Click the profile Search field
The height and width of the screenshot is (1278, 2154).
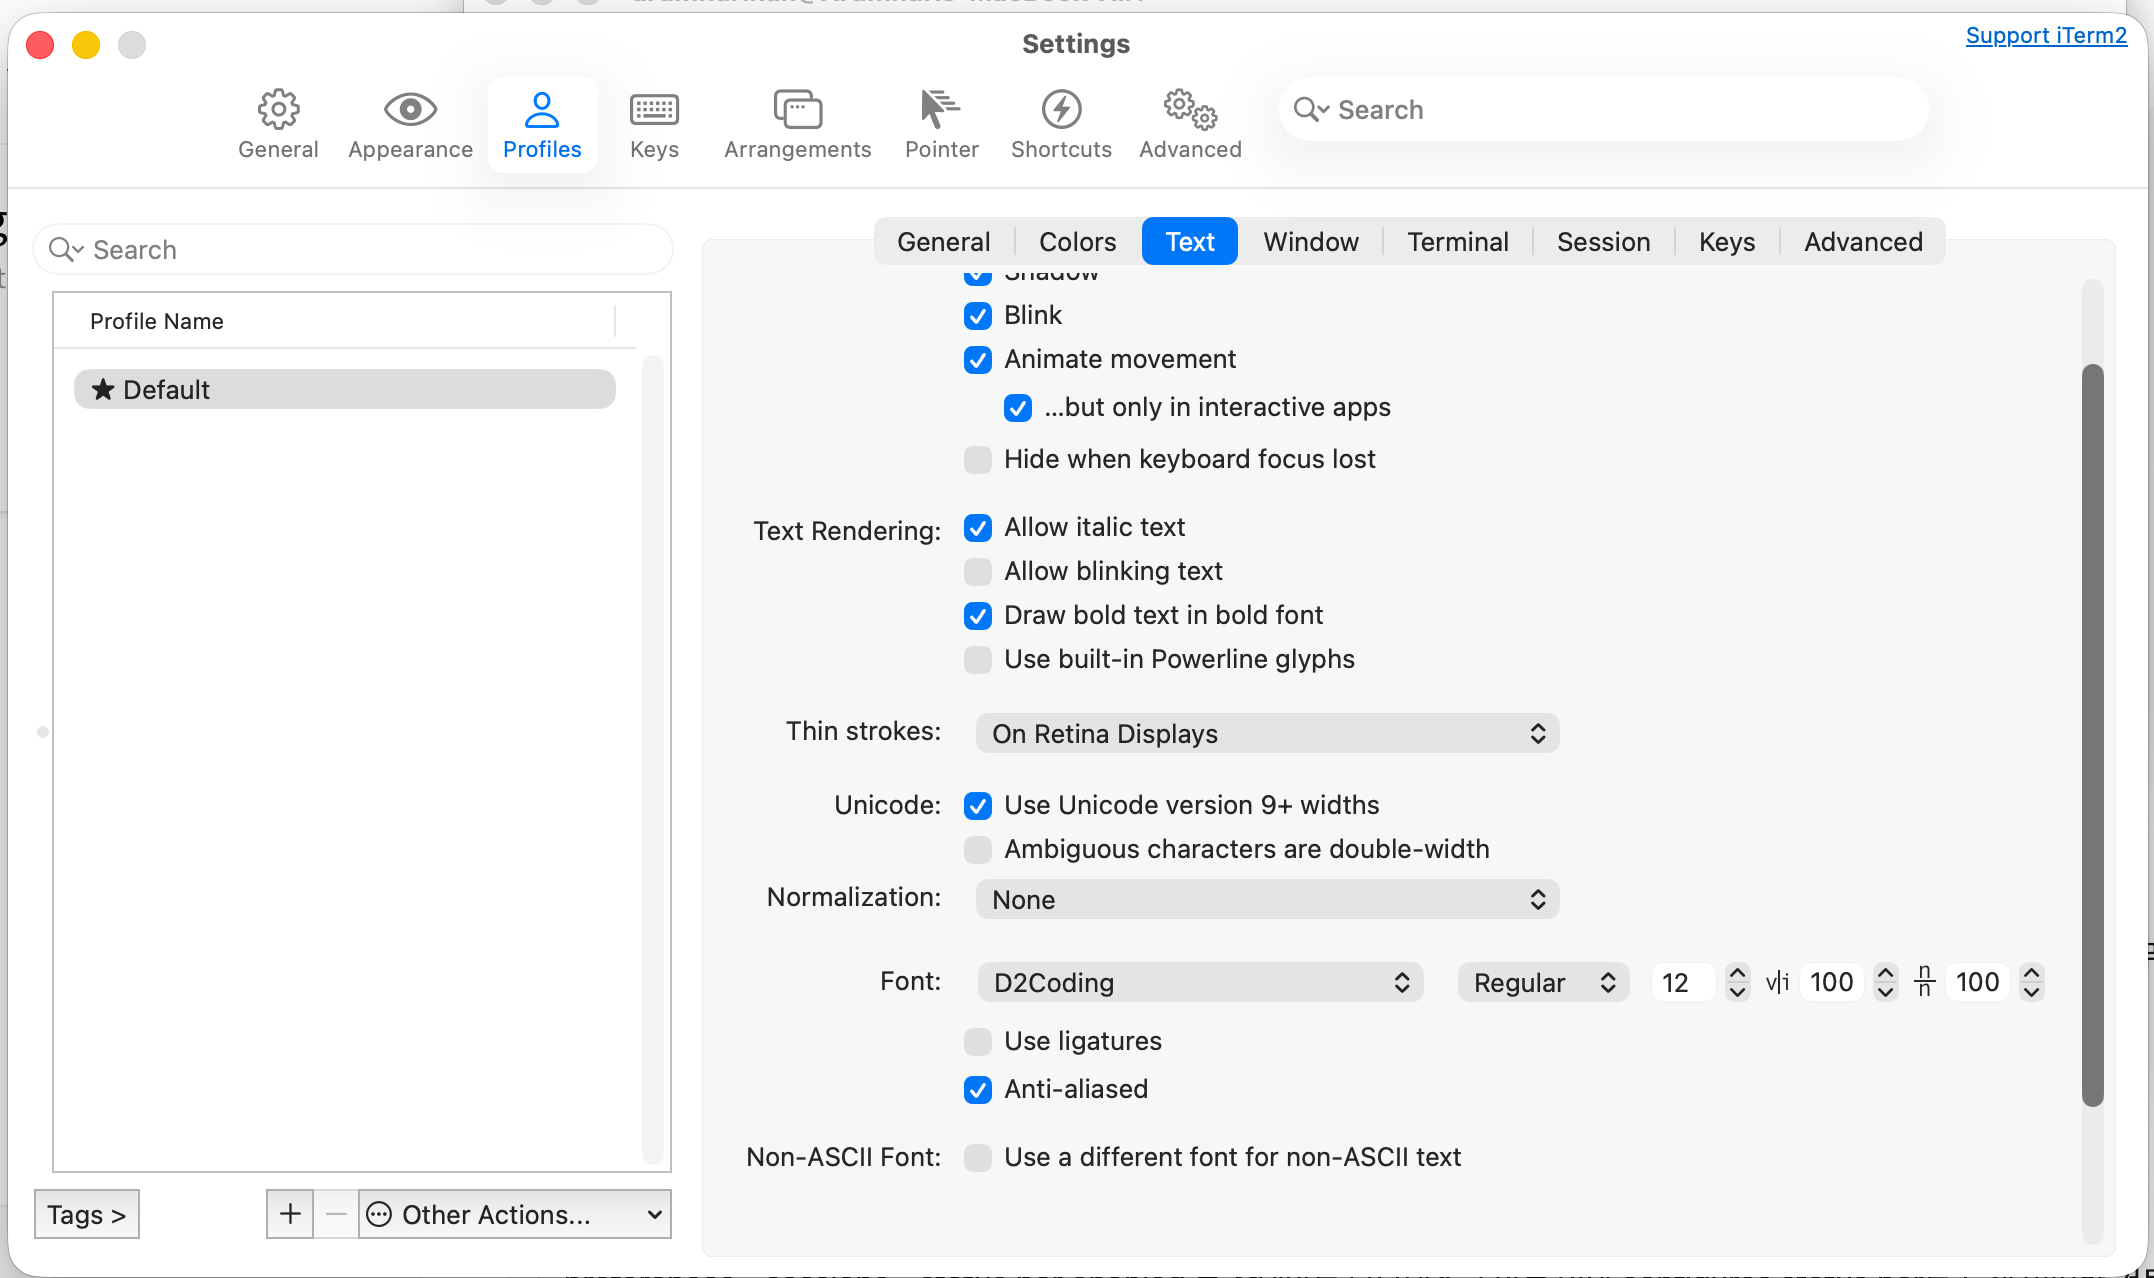pos(353,250)
